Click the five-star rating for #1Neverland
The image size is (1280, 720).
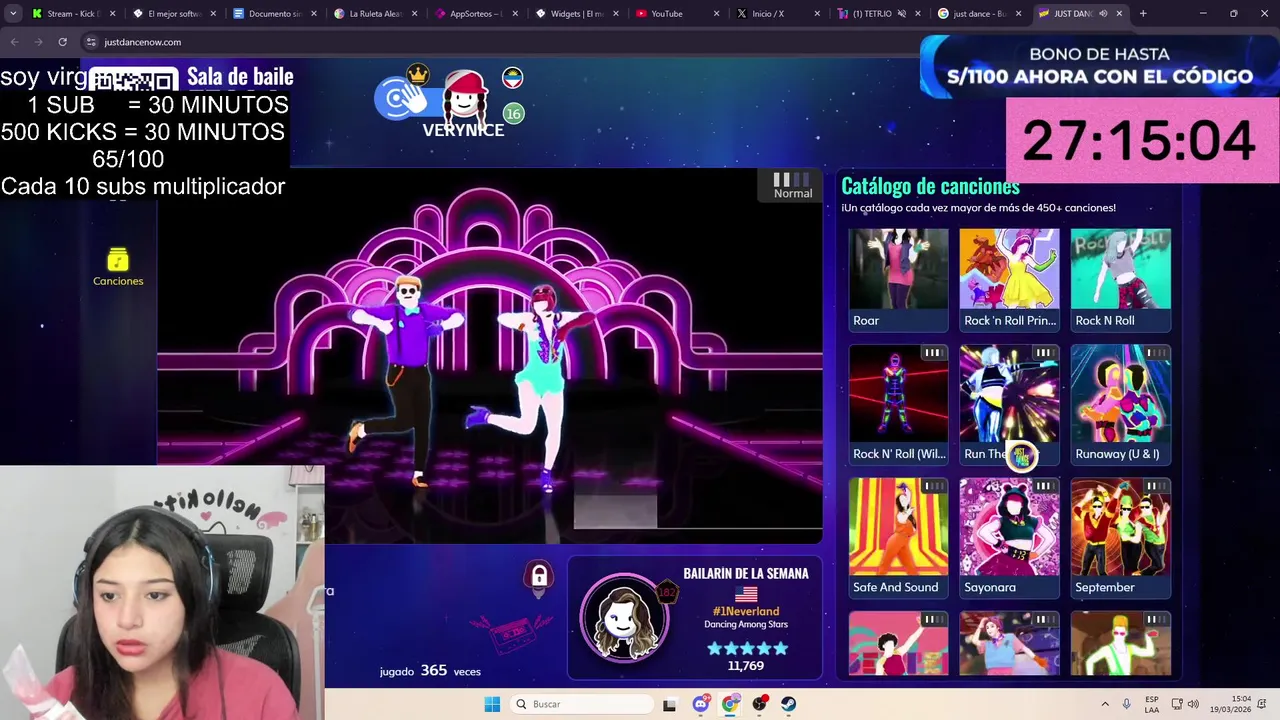(x=746, y=648)
